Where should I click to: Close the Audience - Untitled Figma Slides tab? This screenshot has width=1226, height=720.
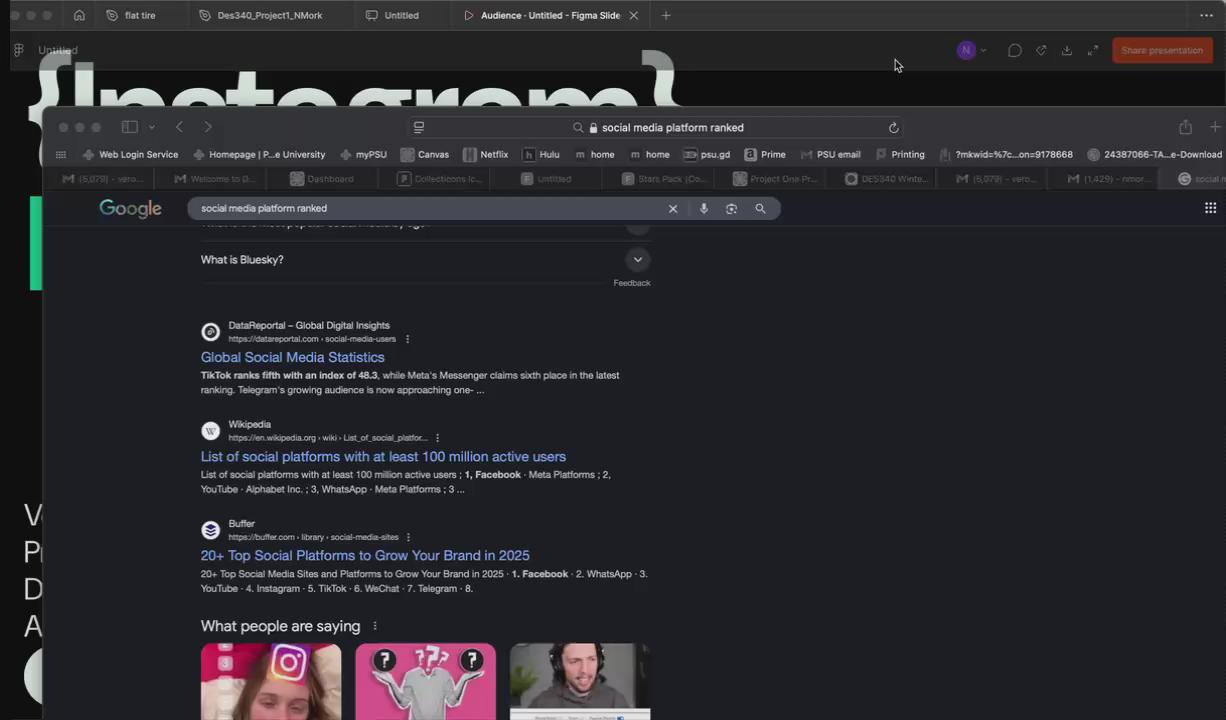[634, 15]
